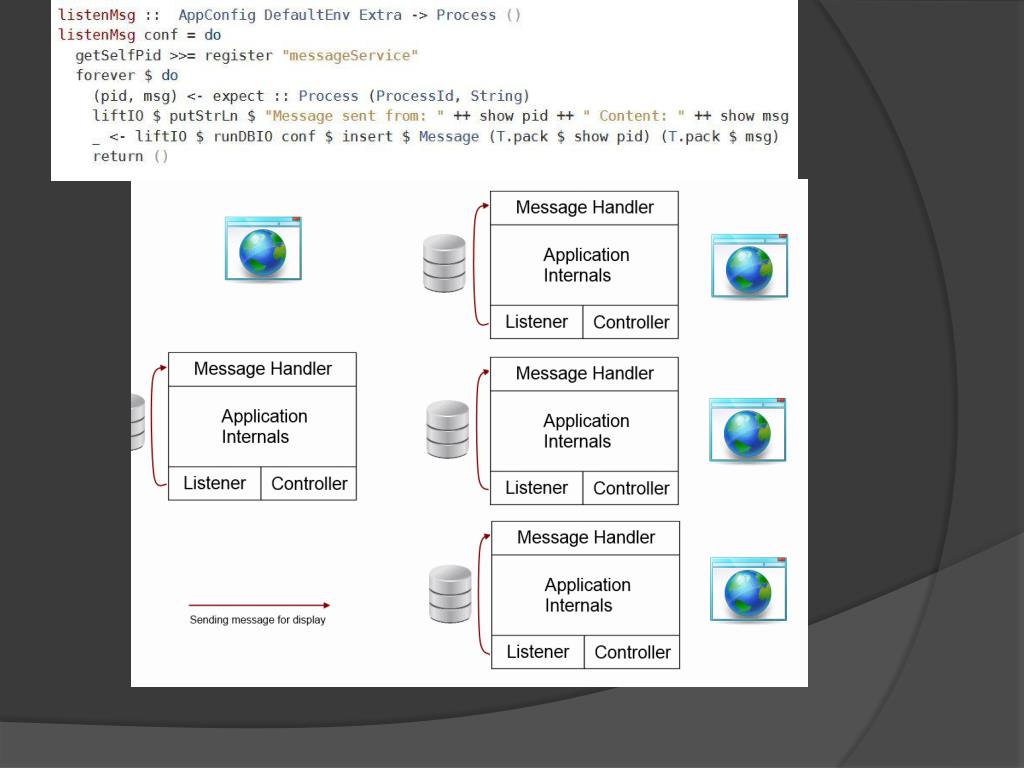
Task: Click the string "messageService" in the code
Action: click(x=350, y=56)
